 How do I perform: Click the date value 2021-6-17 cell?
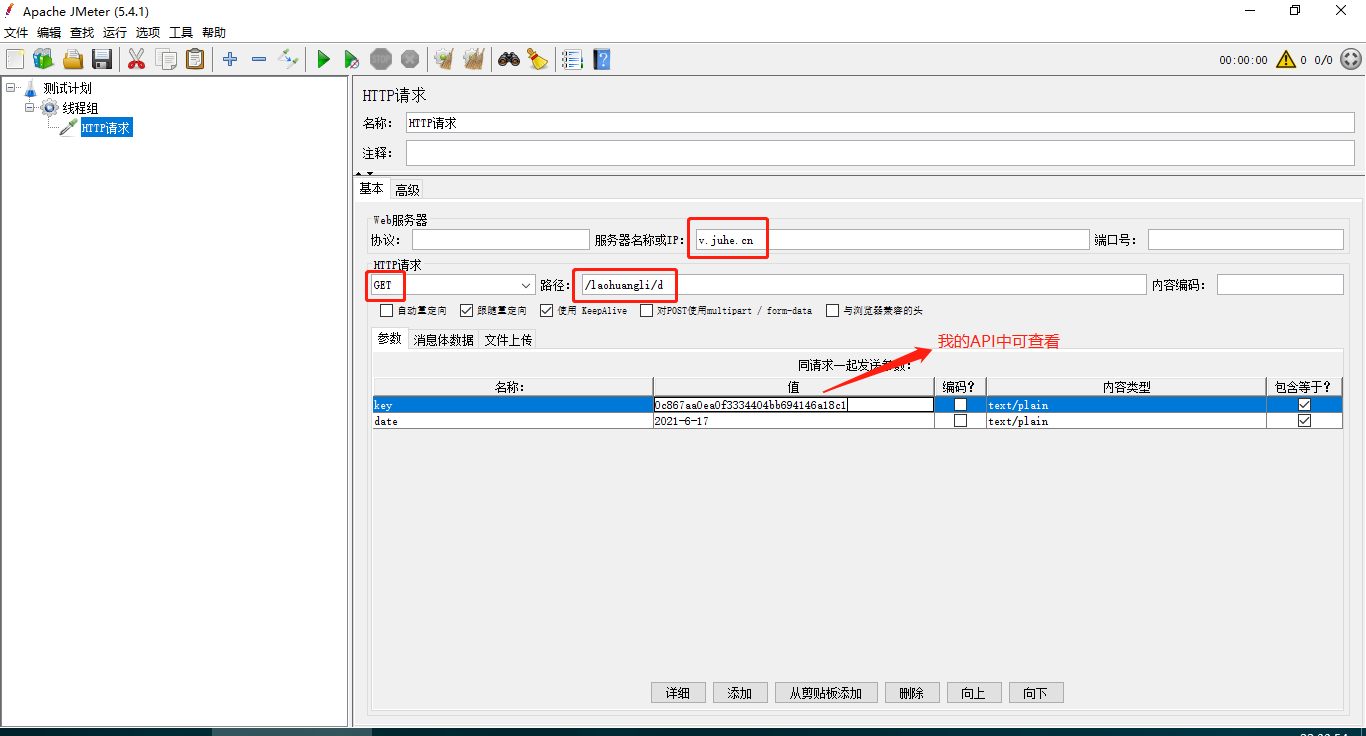tap(794, 421)
